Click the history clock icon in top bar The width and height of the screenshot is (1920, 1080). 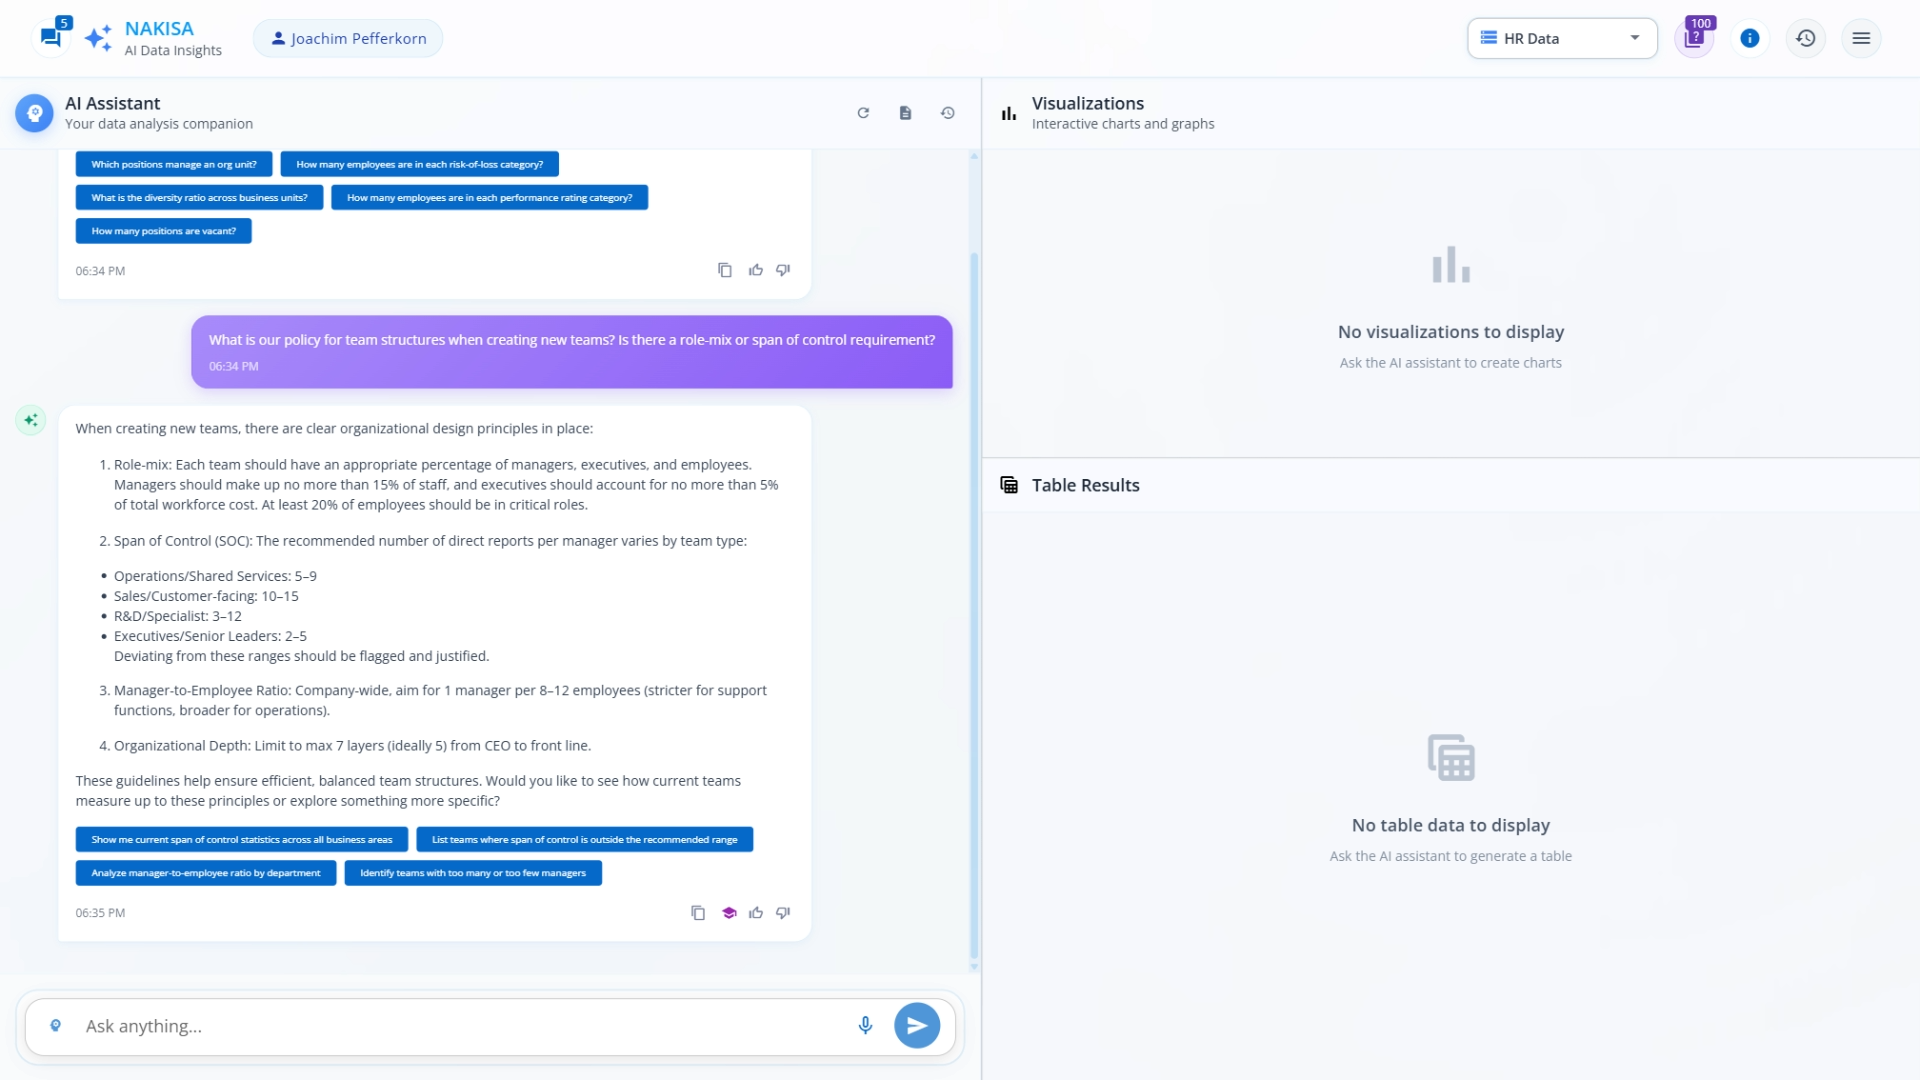pyautogui.click(x=1805, y=38)
